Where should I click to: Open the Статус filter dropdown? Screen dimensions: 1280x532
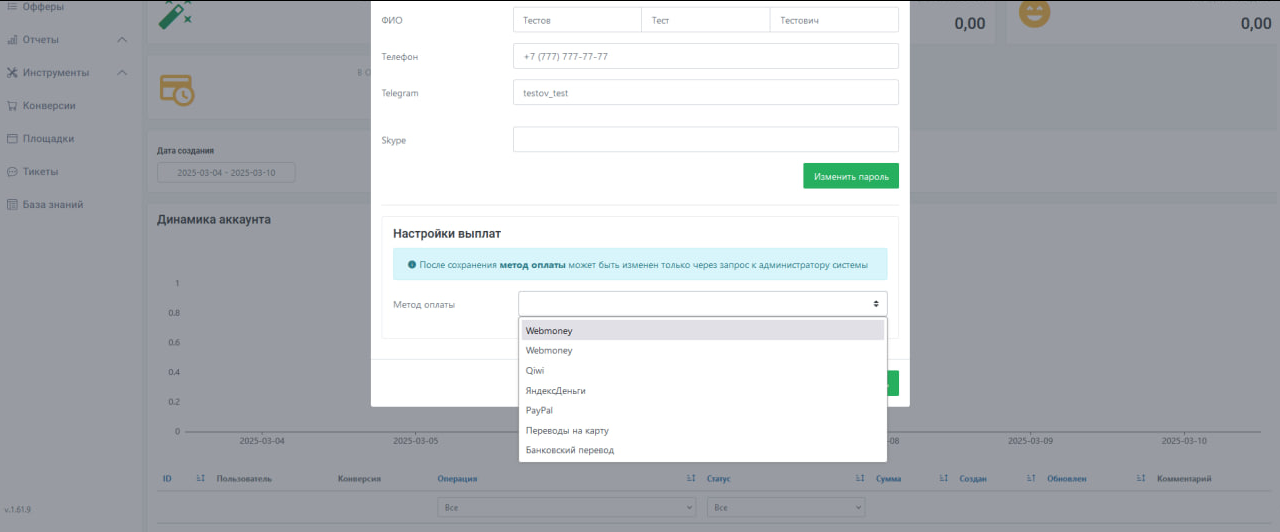tap(785, 508)
